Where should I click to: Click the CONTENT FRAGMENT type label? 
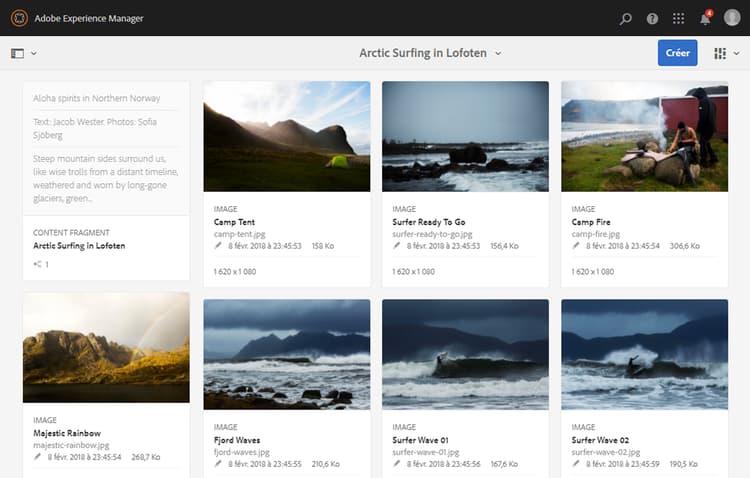click(x=71, y=233)
